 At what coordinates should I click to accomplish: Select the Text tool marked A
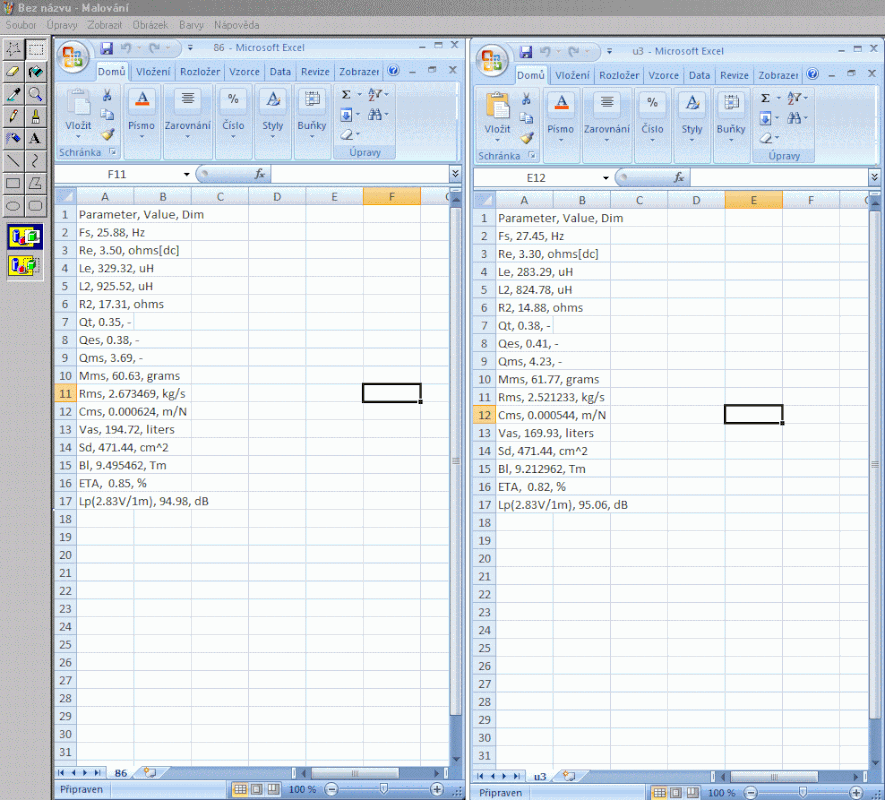tap(36, 138)
